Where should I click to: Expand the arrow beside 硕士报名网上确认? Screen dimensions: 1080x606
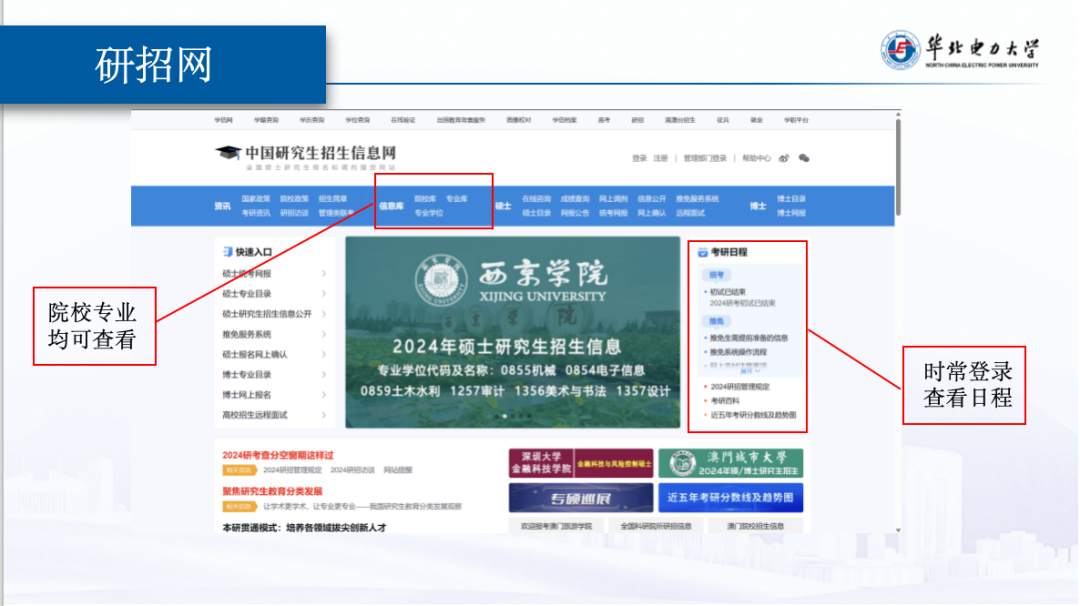[324, 355]
